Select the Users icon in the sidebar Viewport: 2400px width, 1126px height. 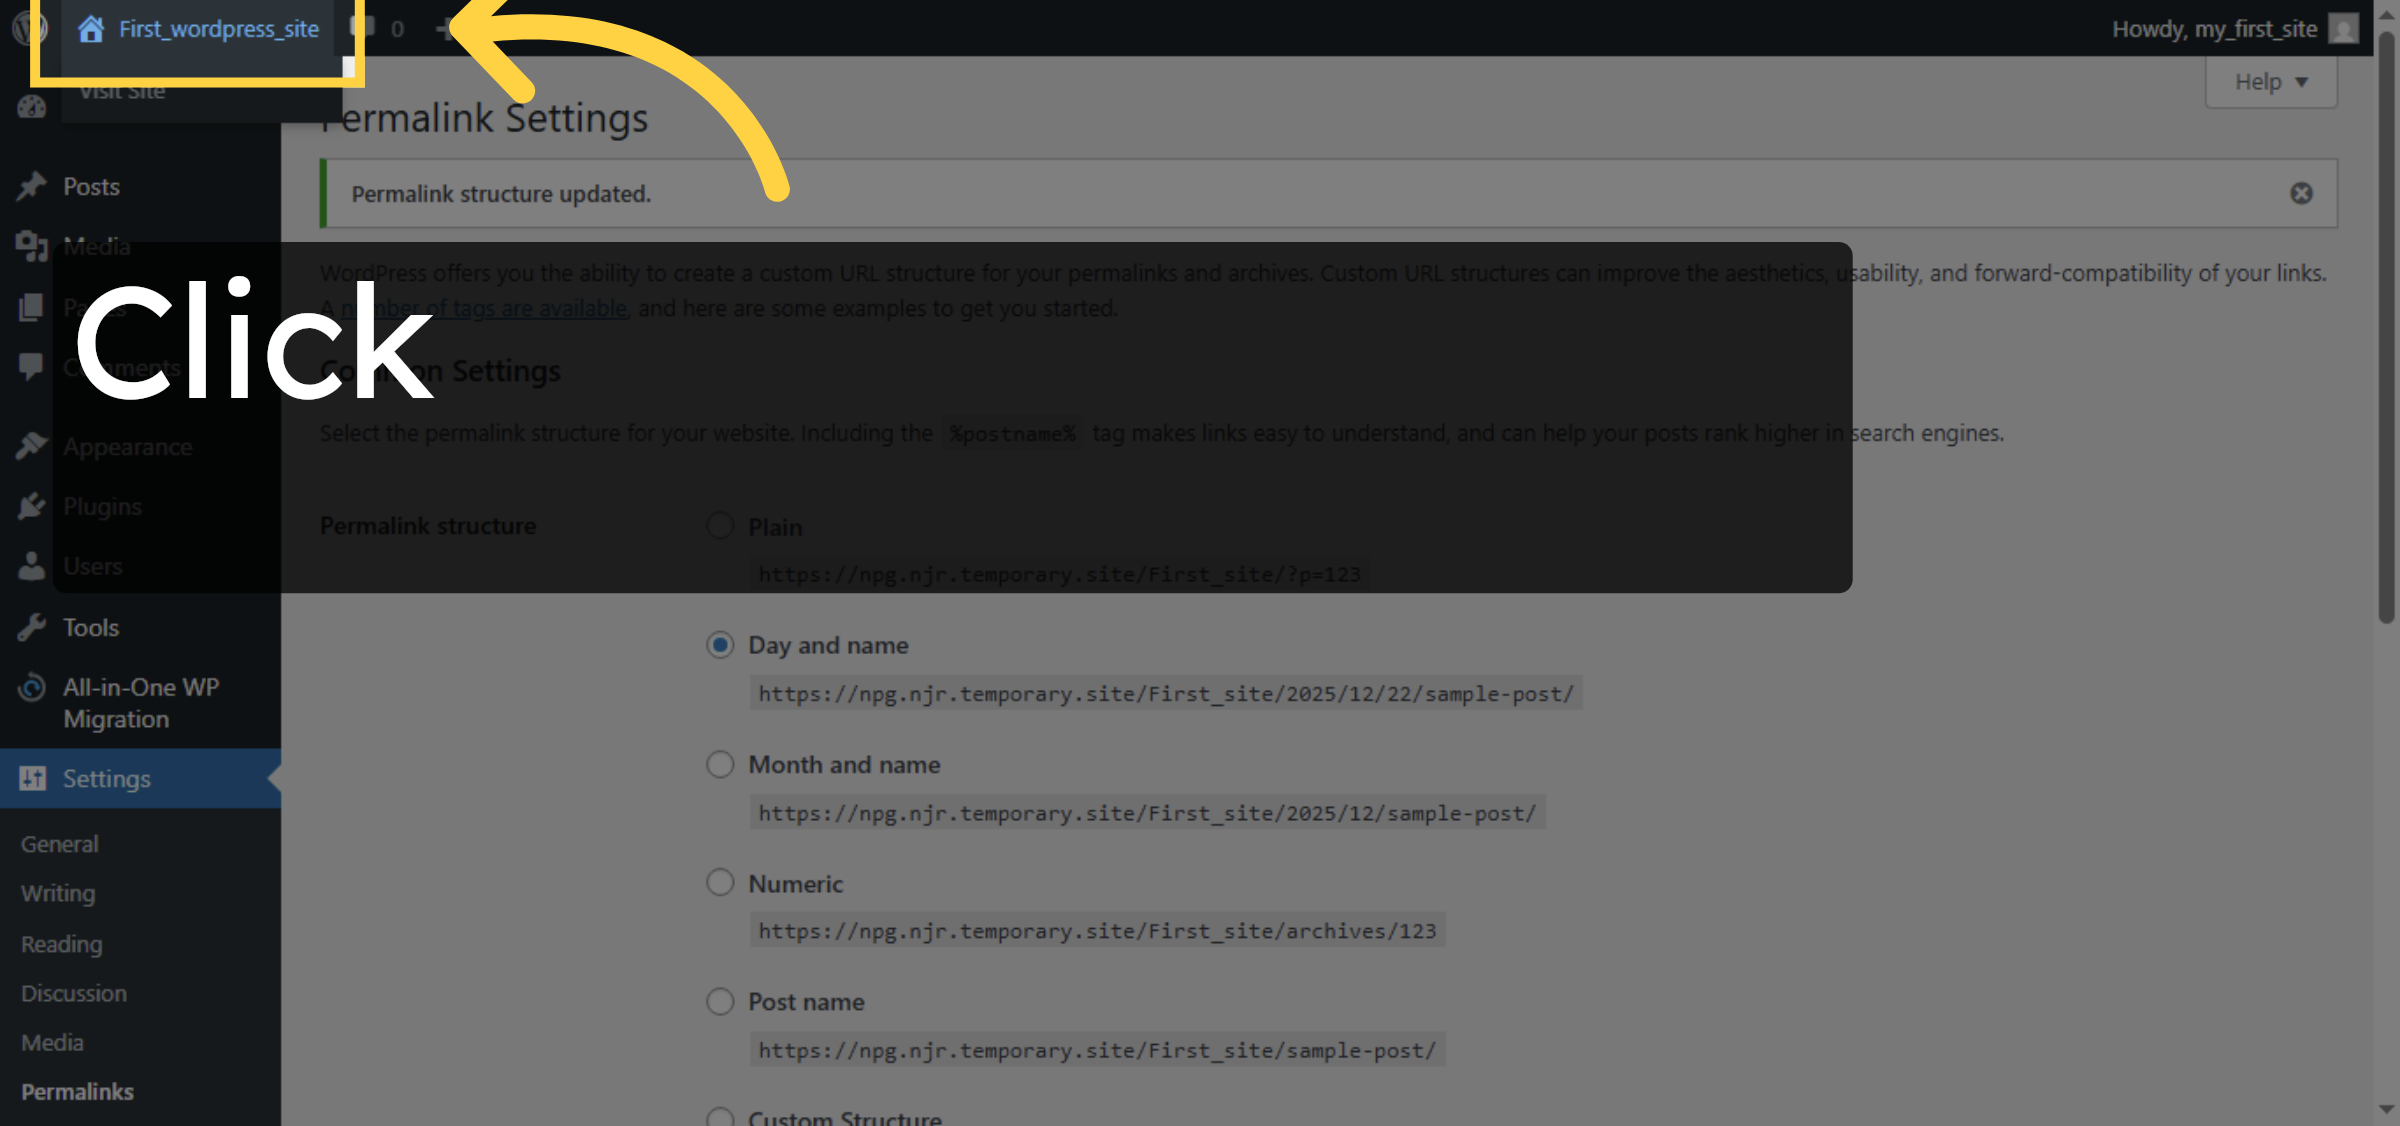click(x=32, y=566)
